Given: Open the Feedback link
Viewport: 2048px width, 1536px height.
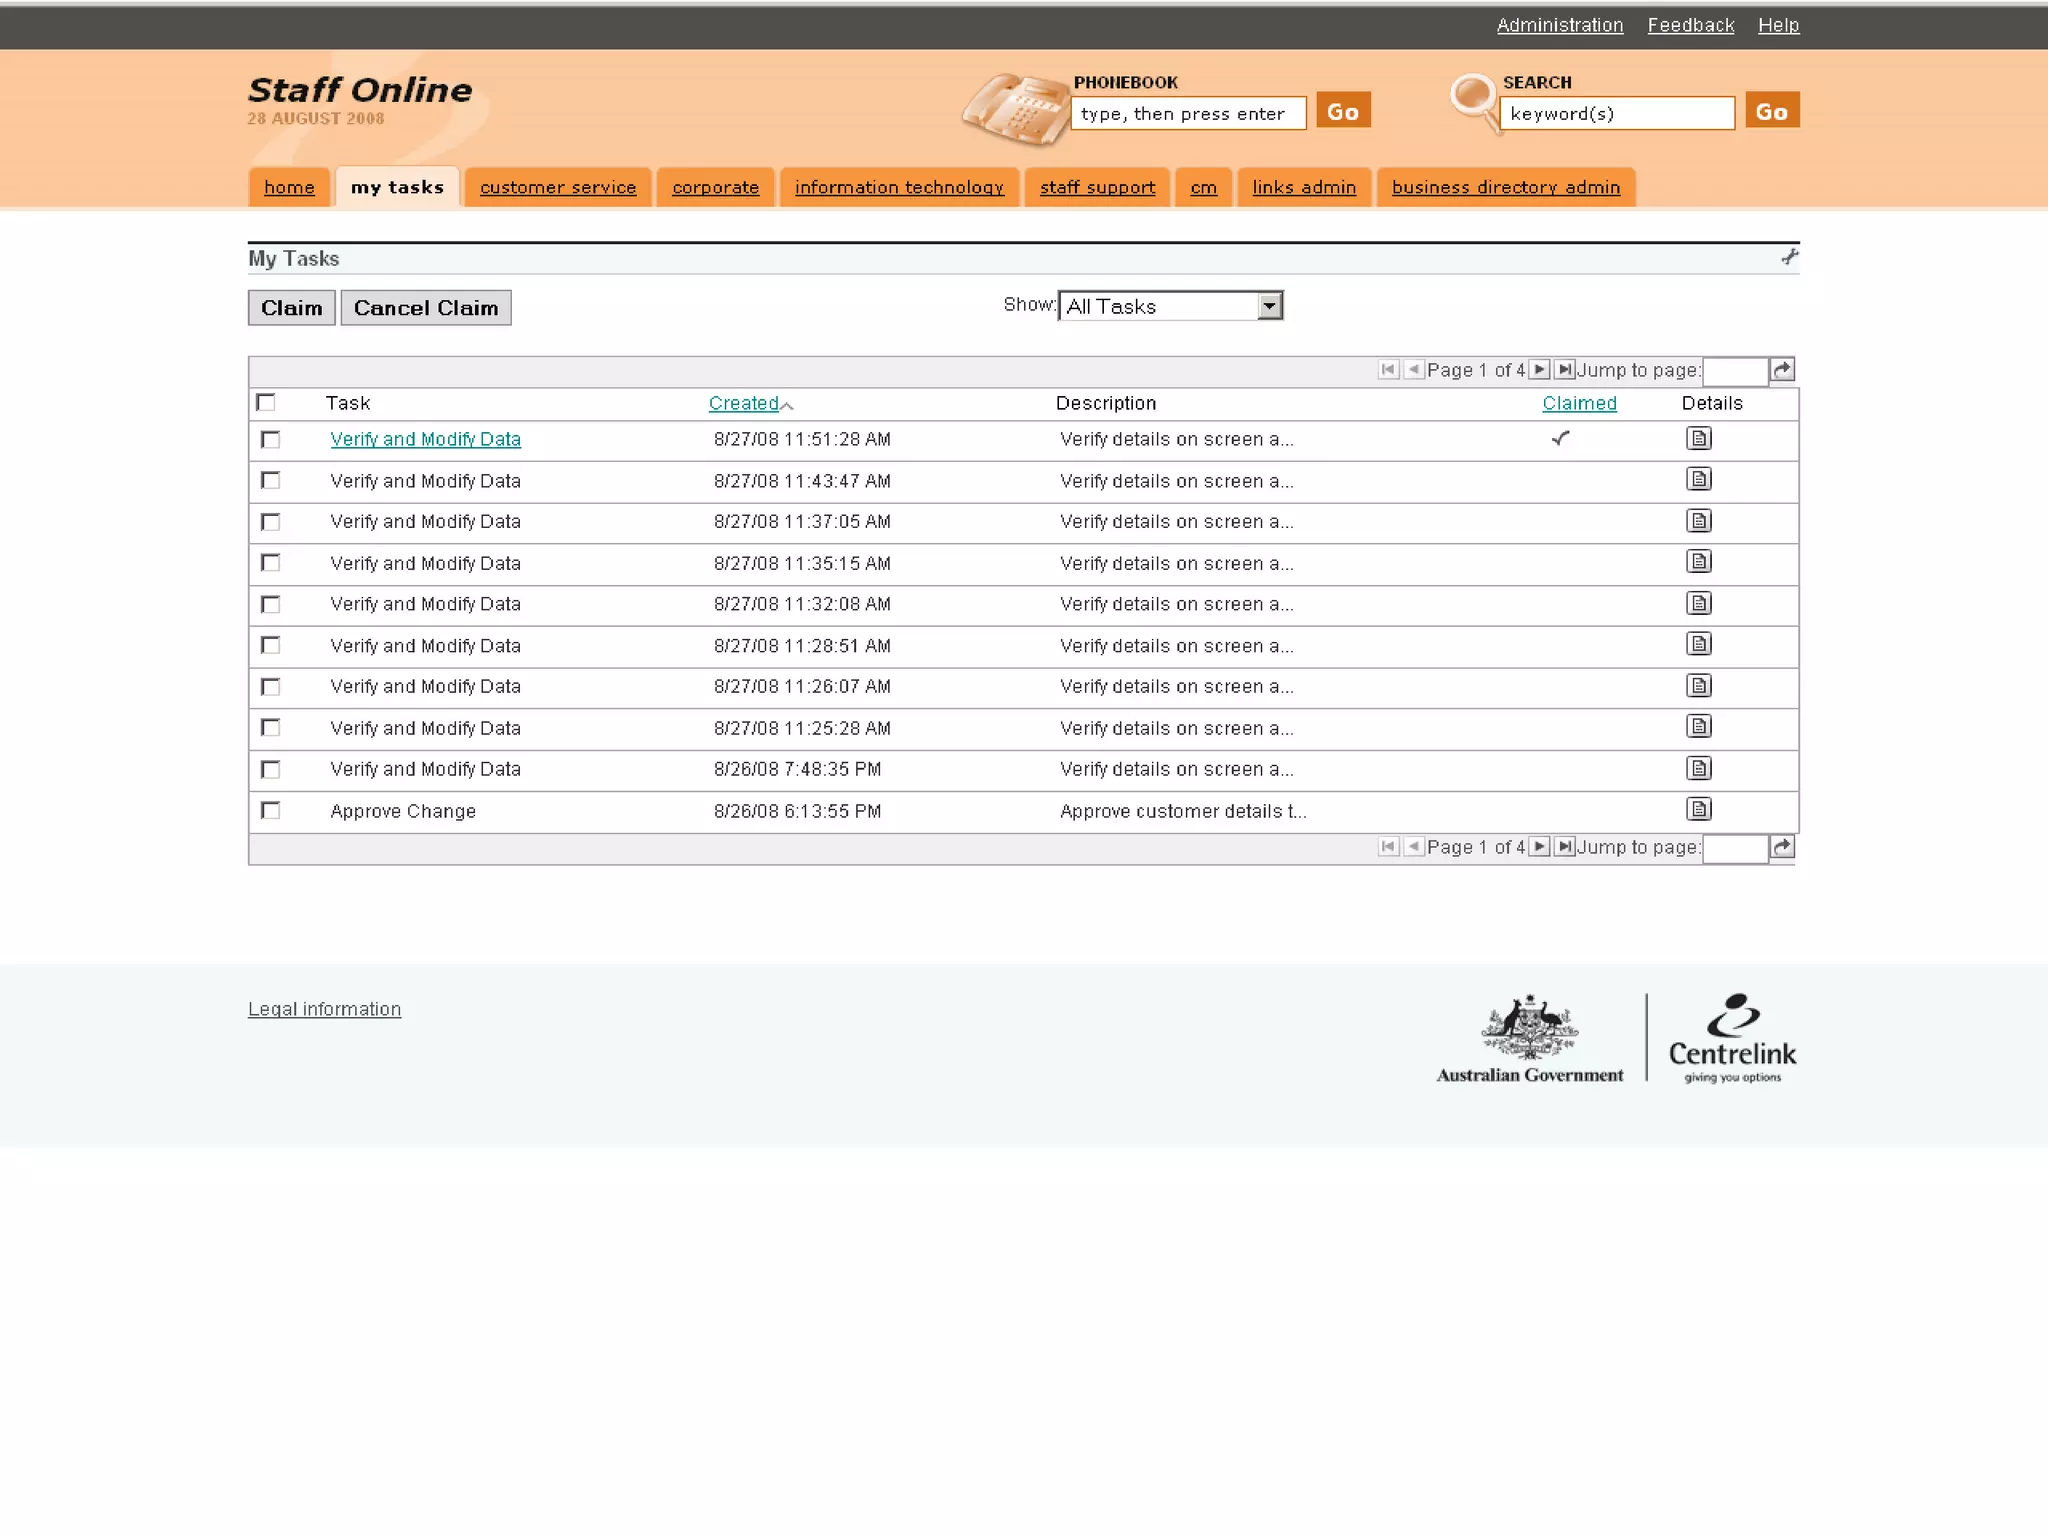Looking at the screenshot, I should pyautogui.click(x=1690, y=25).
